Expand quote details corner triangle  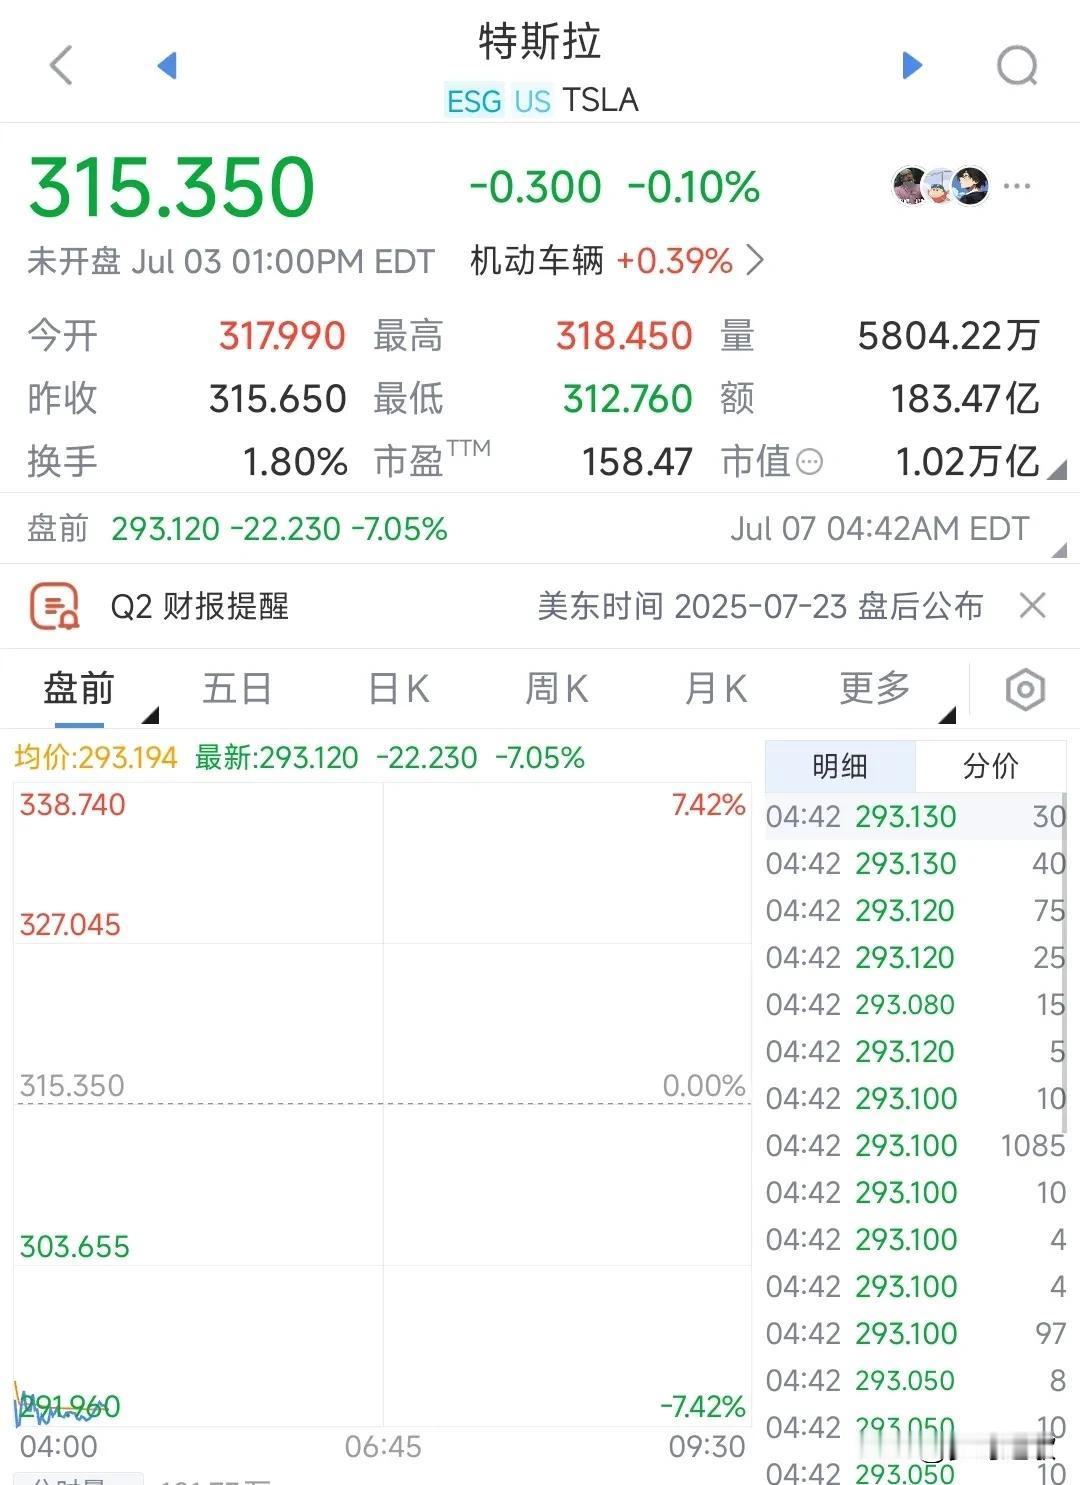coord(1056,469)
